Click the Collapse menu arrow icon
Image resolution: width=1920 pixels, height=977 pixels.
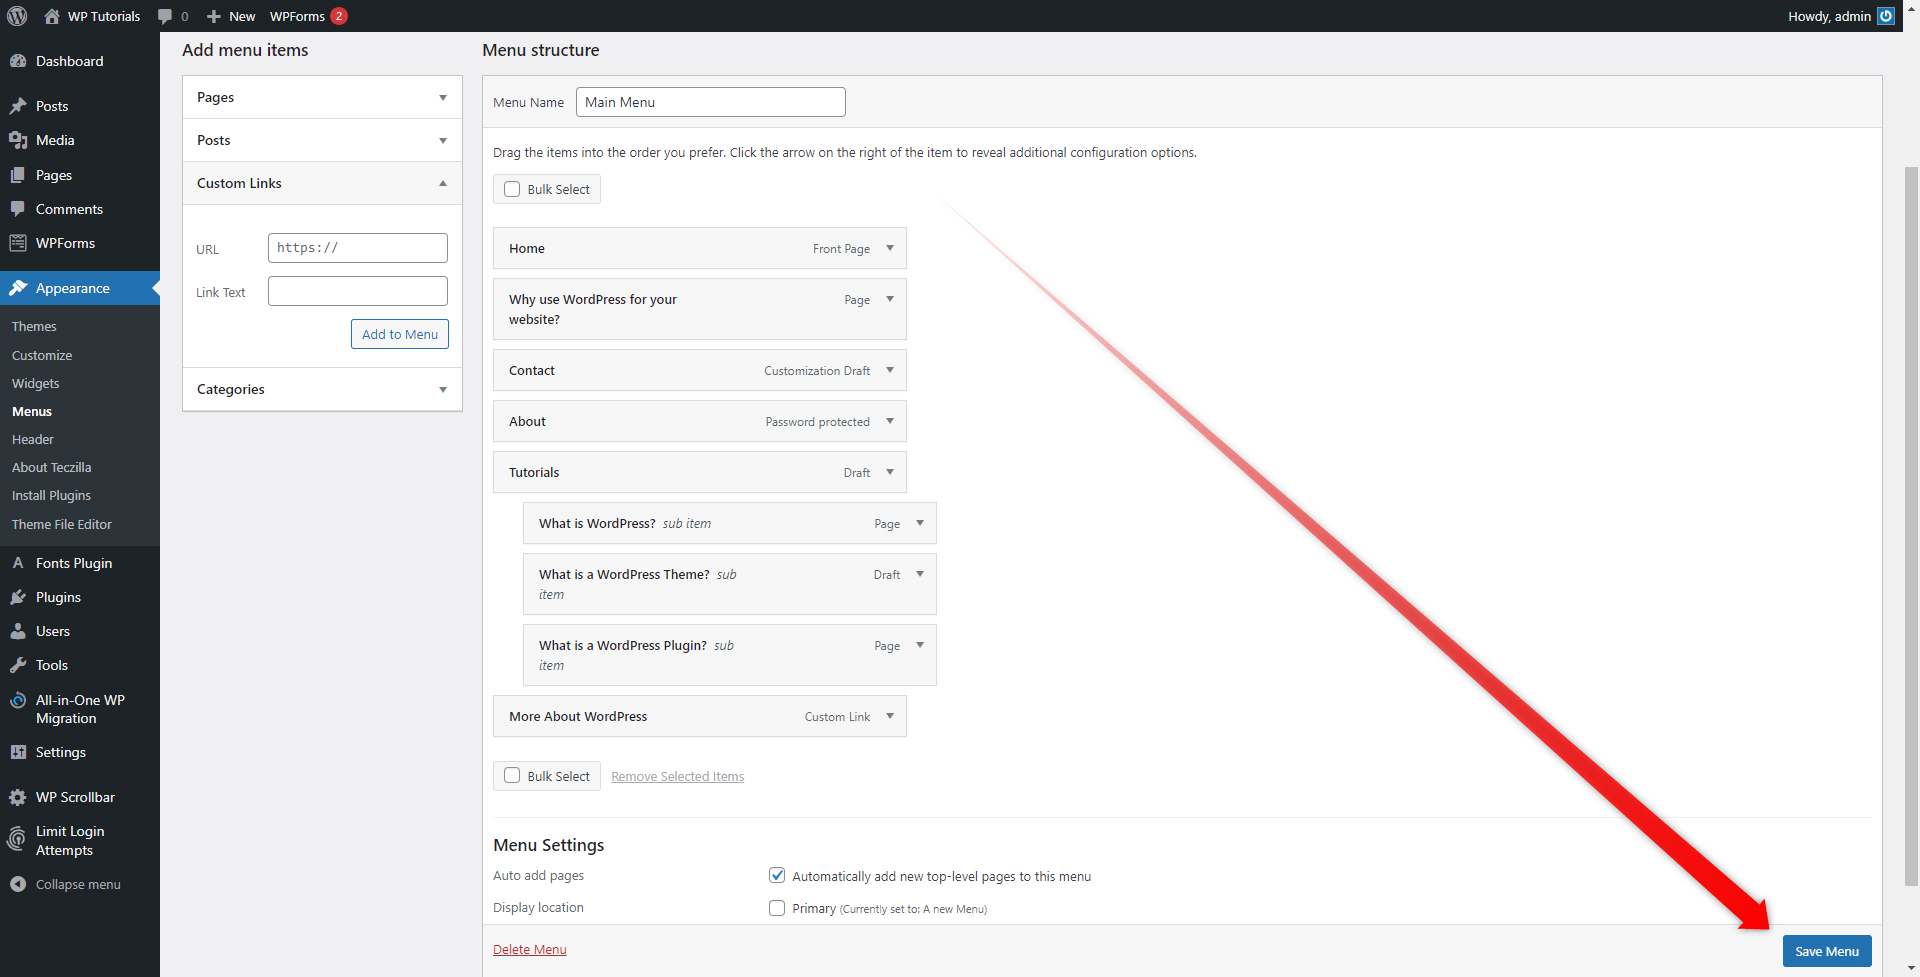coord(18,884)
